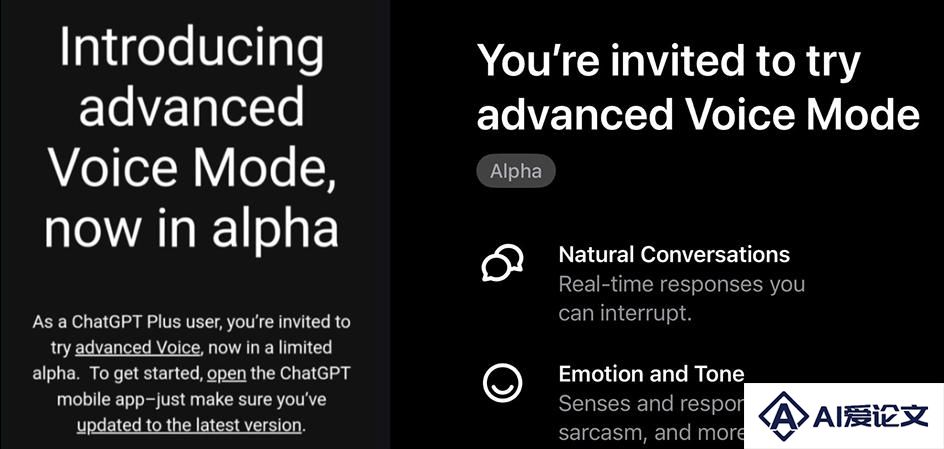Click "Voice Mode," line in left headline
The width and height of the screenshot is (944, 449).
191,169
